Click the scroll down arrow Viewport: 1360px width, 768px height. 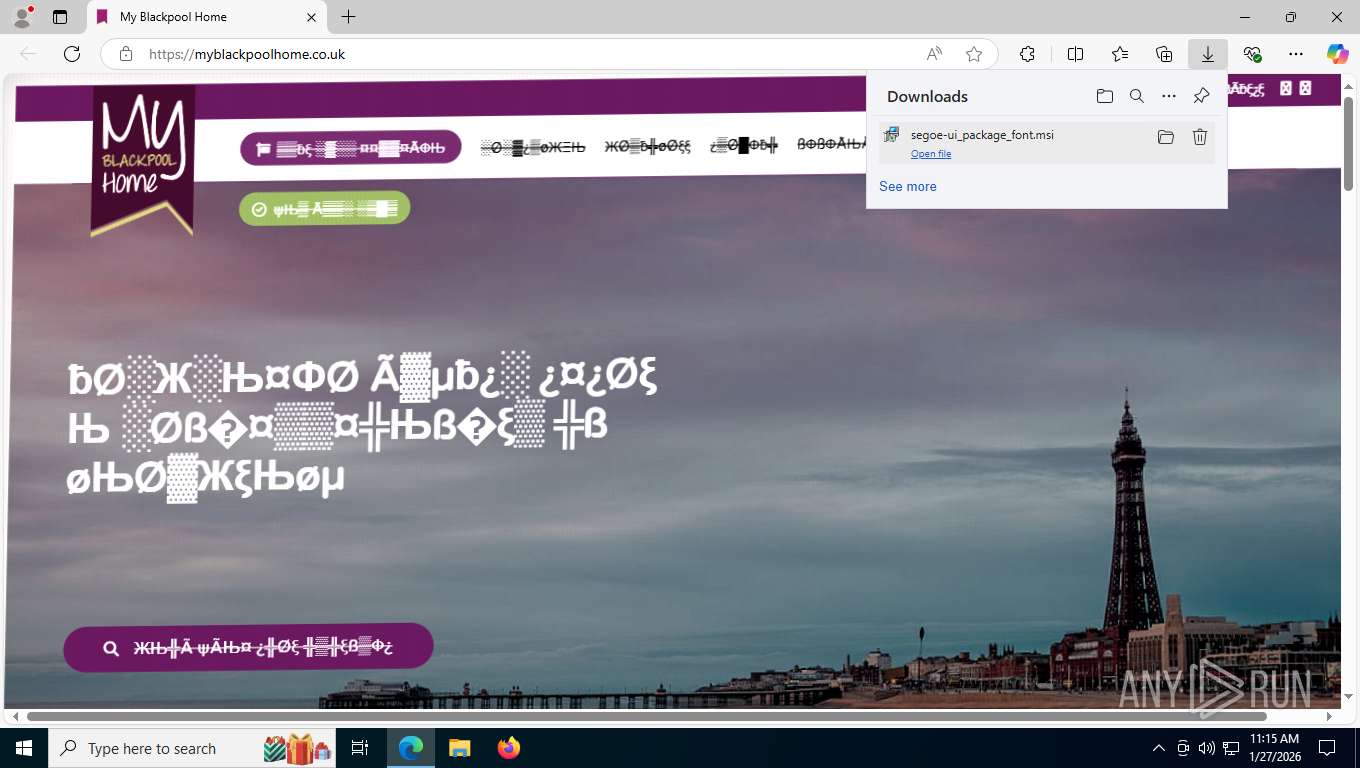(1348, 697)
